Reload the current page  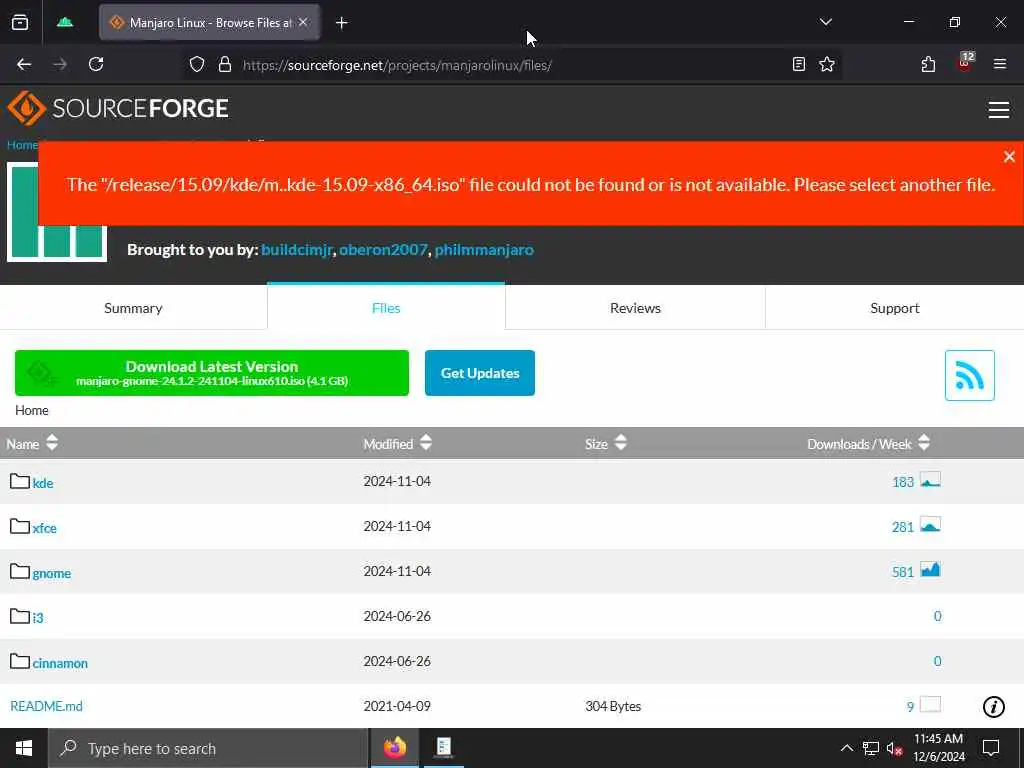[x=96, y=64]
